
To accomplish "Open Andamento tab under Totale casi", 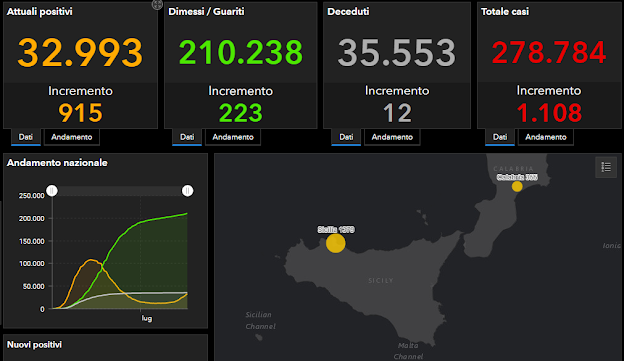I will (546, 137).
